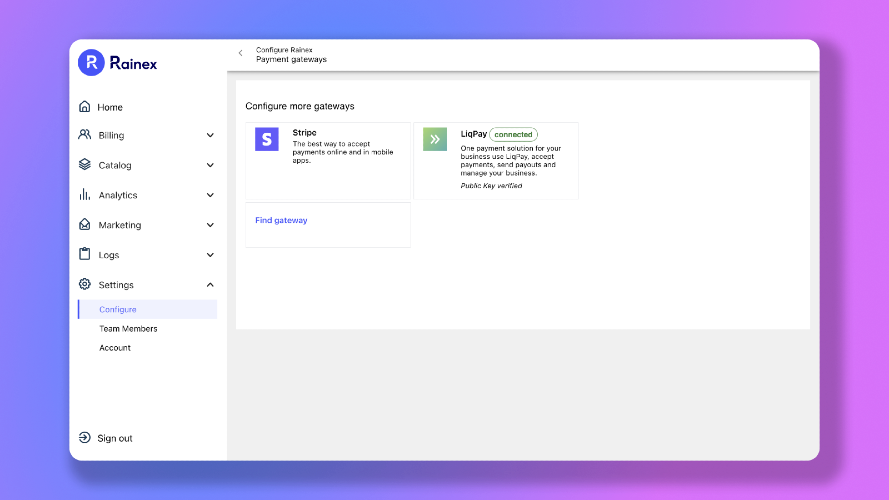Click the Configure more gateways heading
The image size is (889, 500).
click(300, 106)
